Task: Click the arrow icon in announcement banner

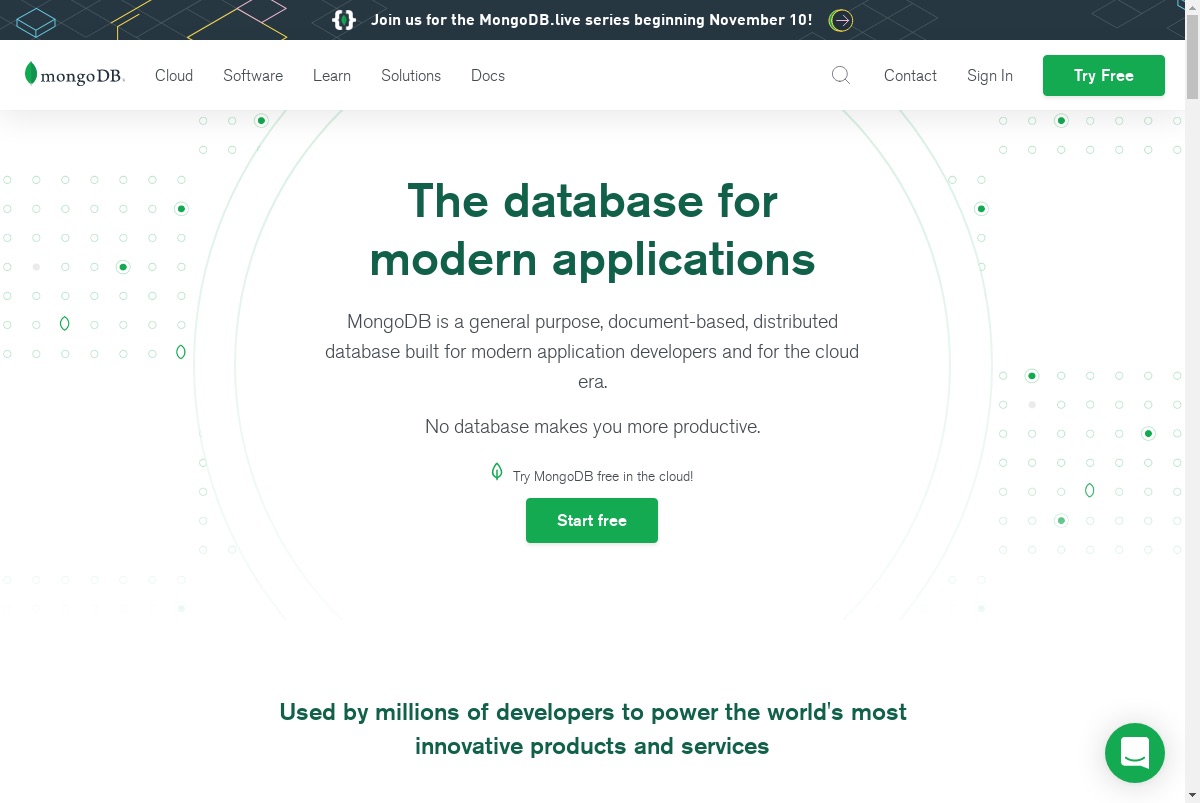Action: pos(843,20)
